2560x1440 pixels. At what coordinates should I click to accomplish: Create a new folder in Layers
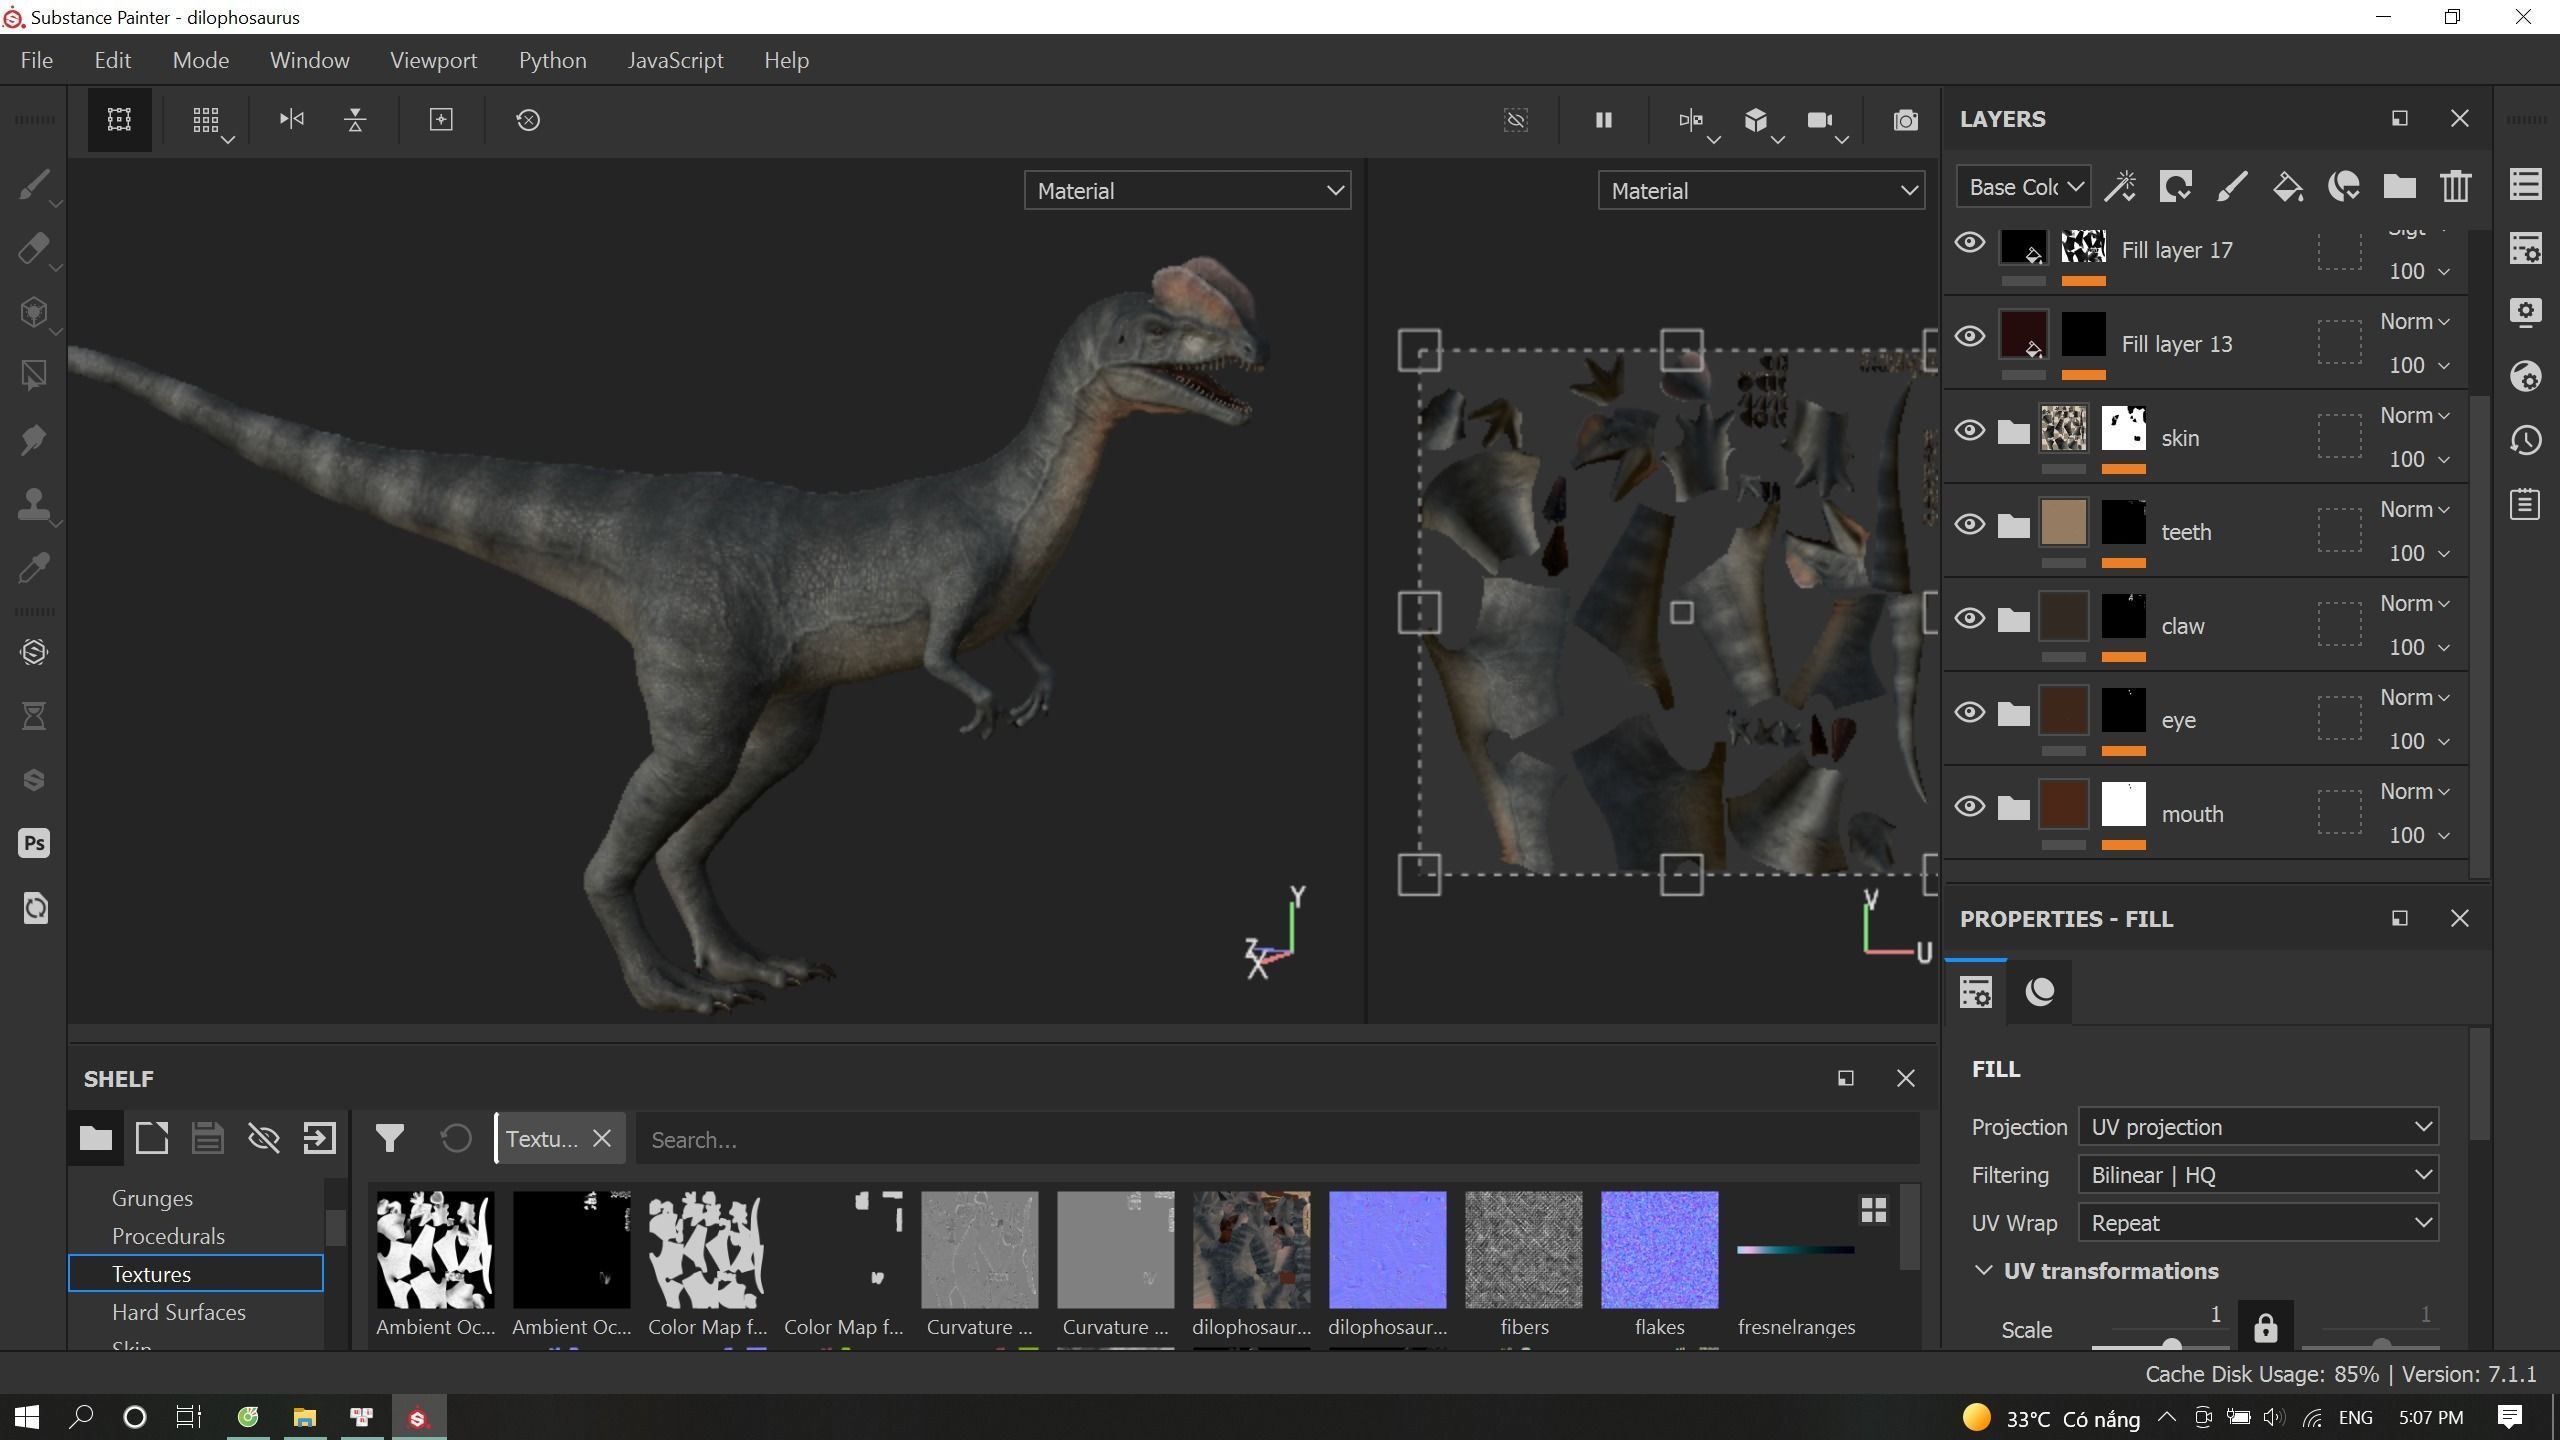[x=2400, y=187]
